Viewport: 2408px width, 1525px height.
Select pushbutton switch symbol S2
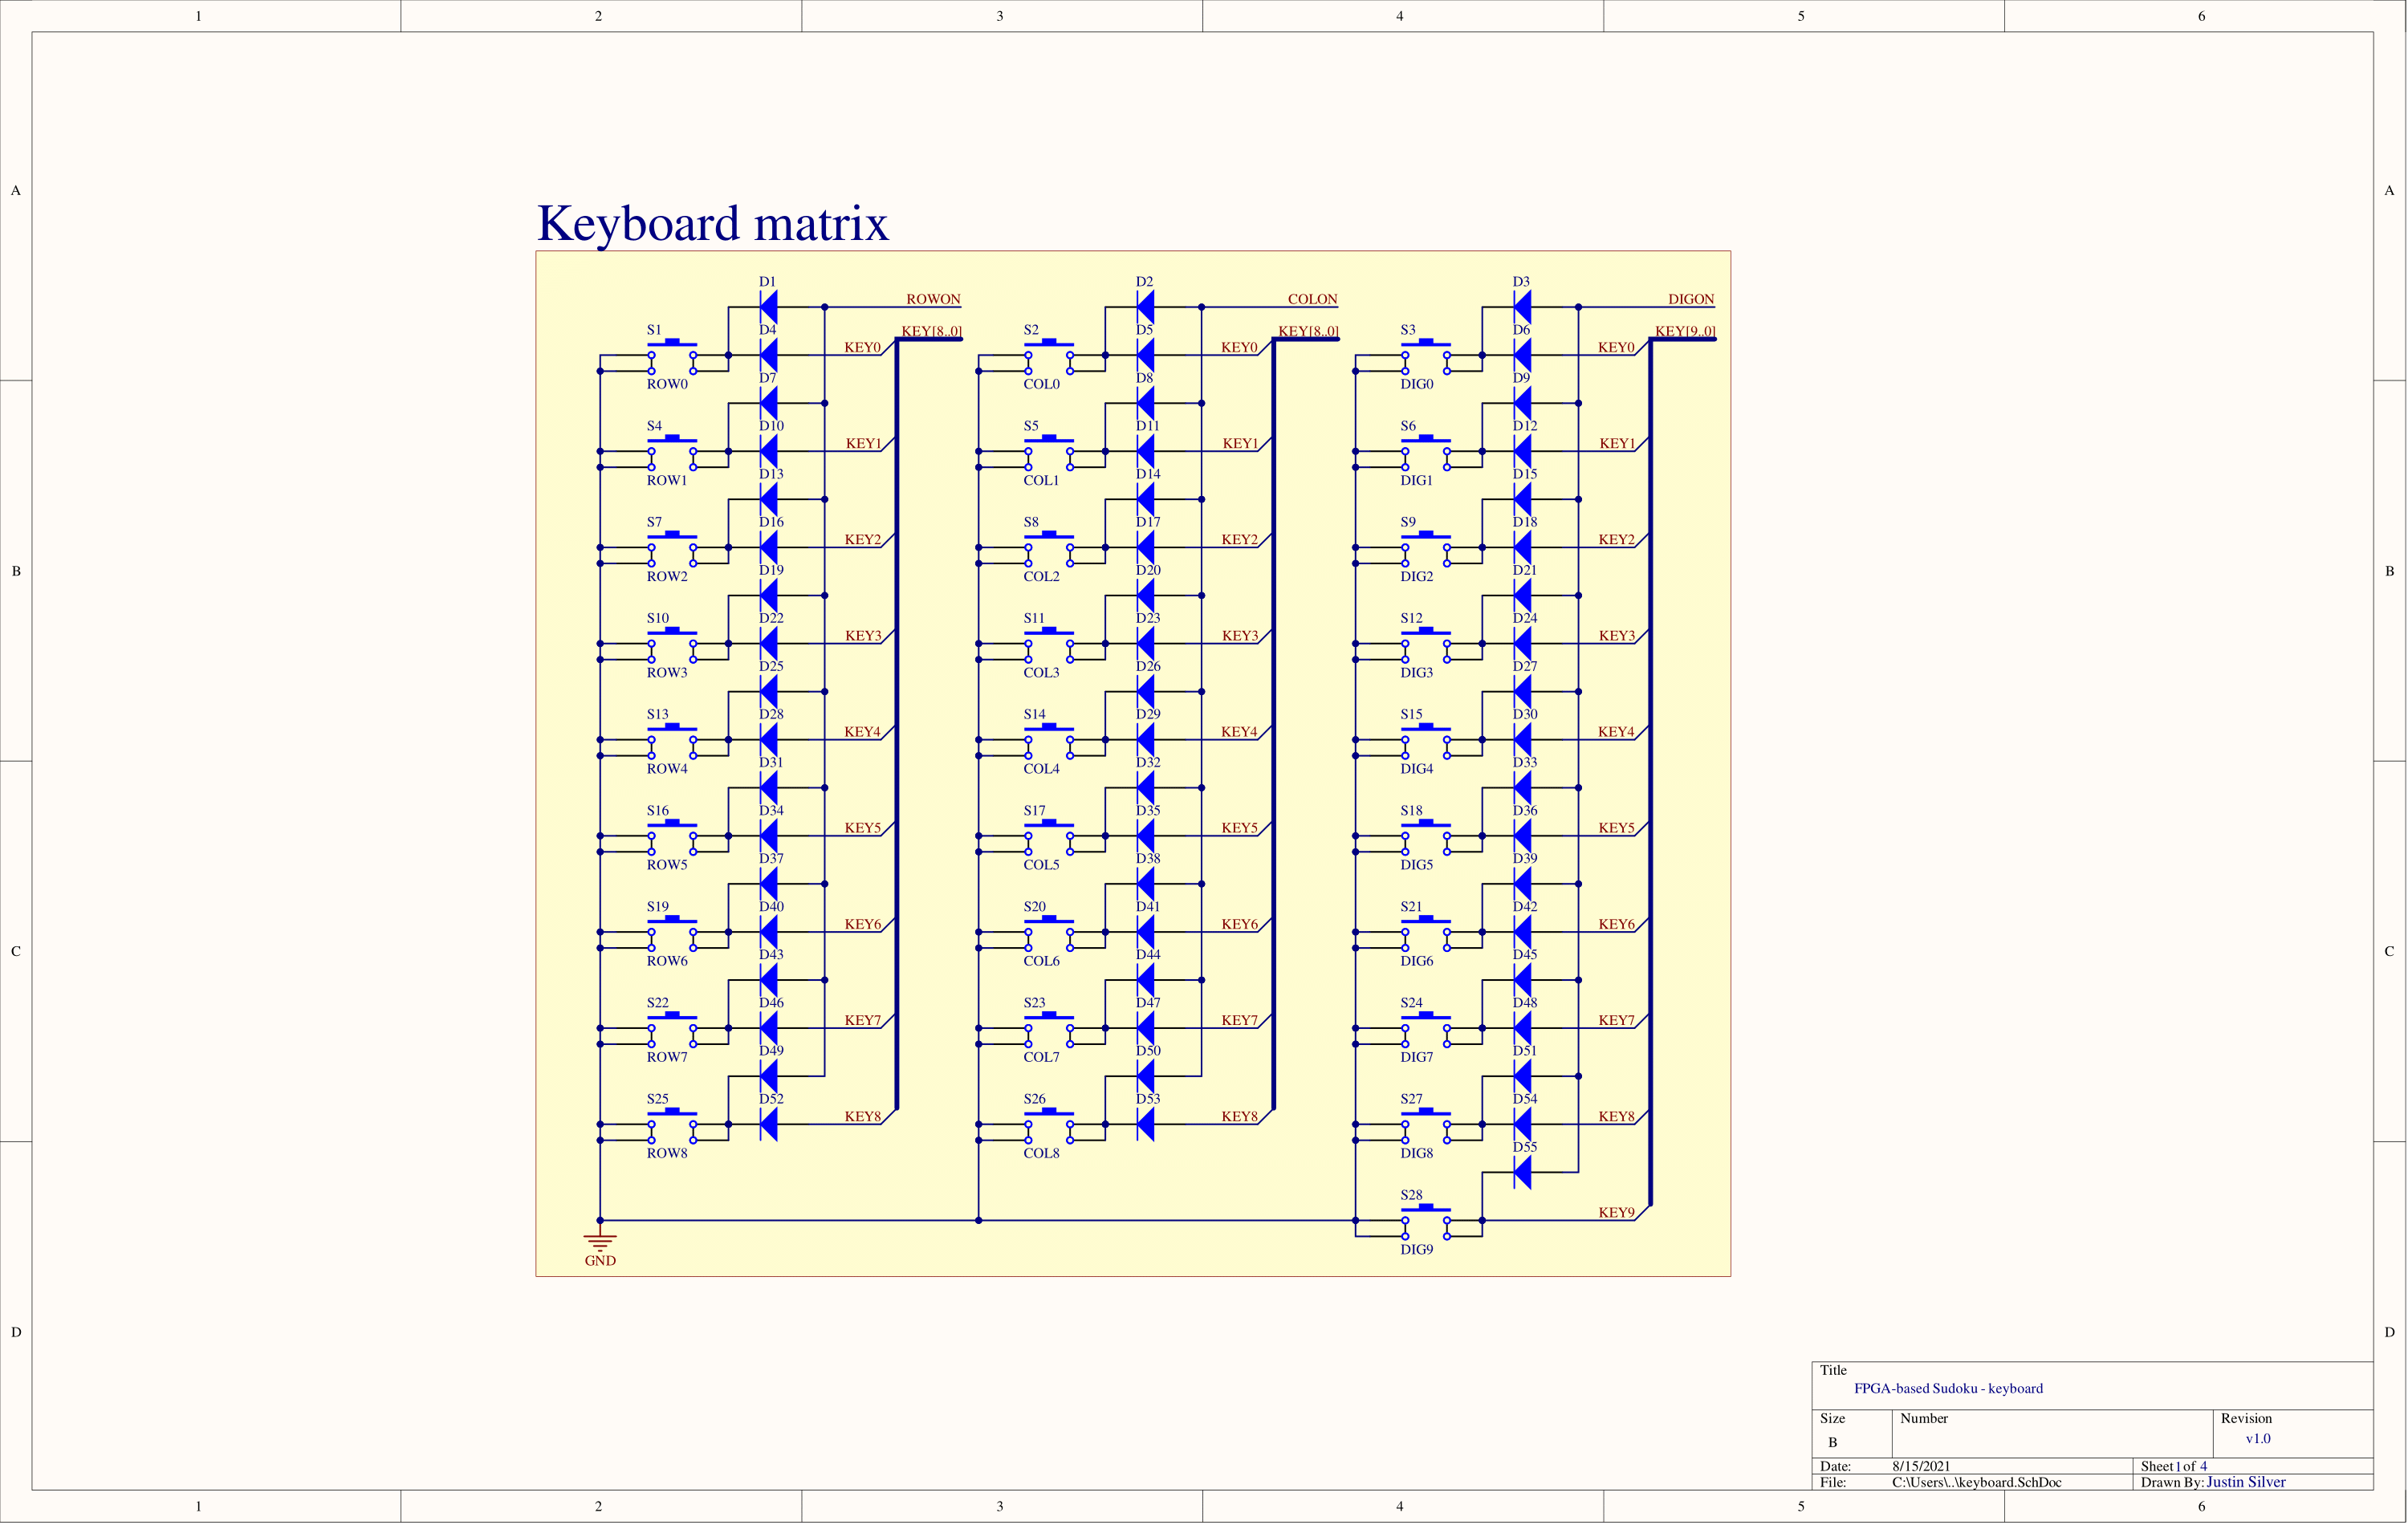pos(1049,356)
